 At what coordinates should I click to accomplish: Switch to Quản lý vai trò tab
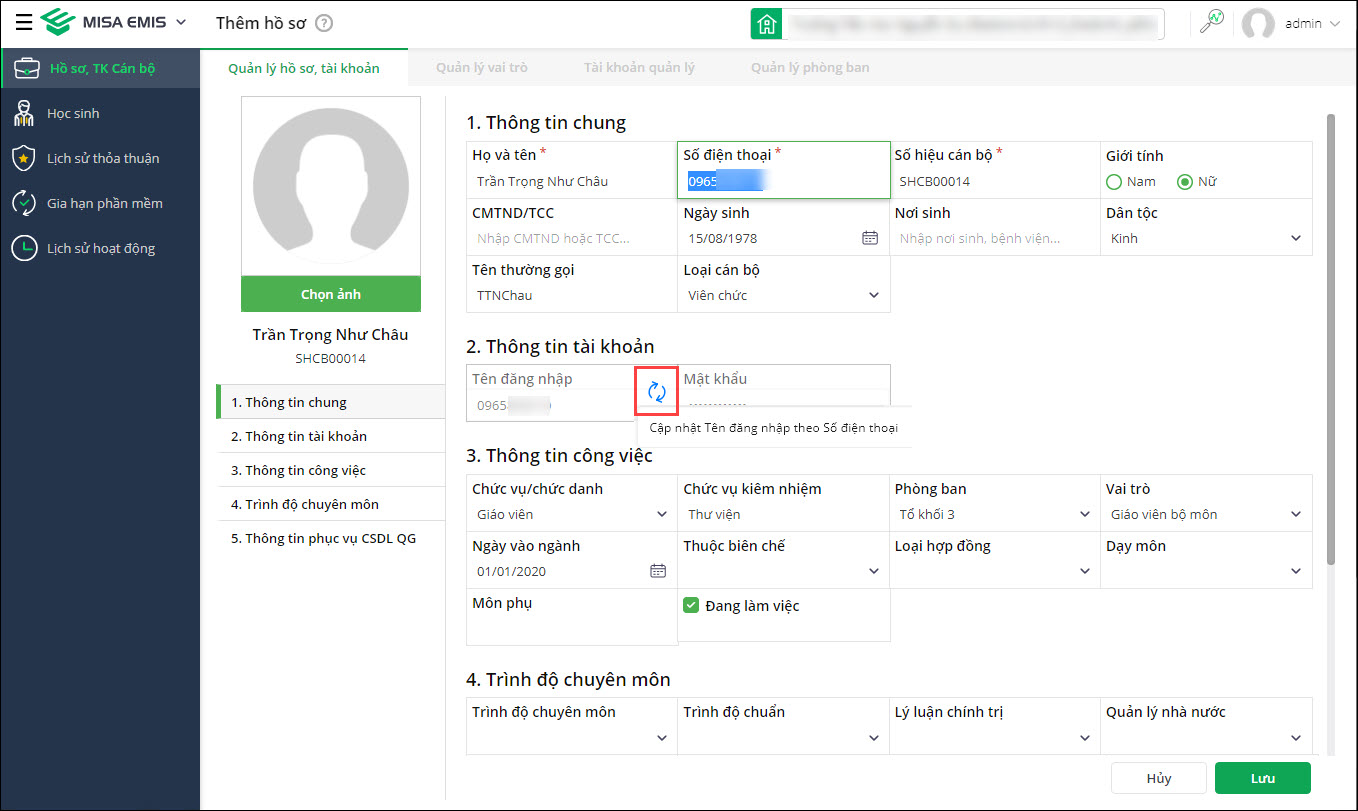click(482, 68)
